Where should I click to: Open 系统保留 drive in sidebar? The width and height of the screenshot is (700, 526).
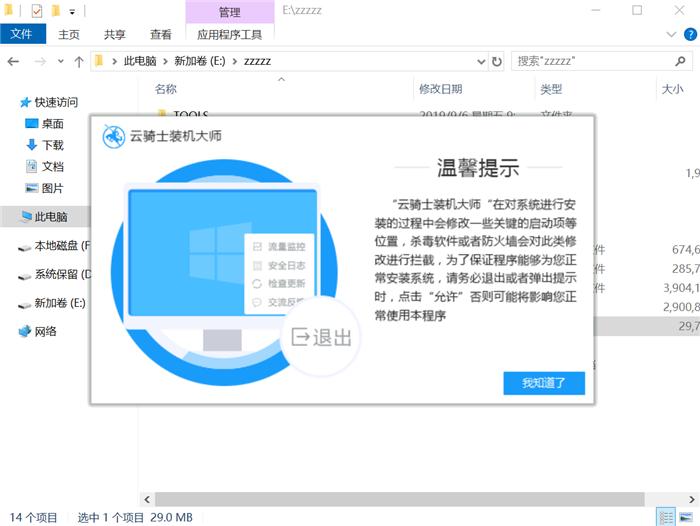[x=62, y=274]
